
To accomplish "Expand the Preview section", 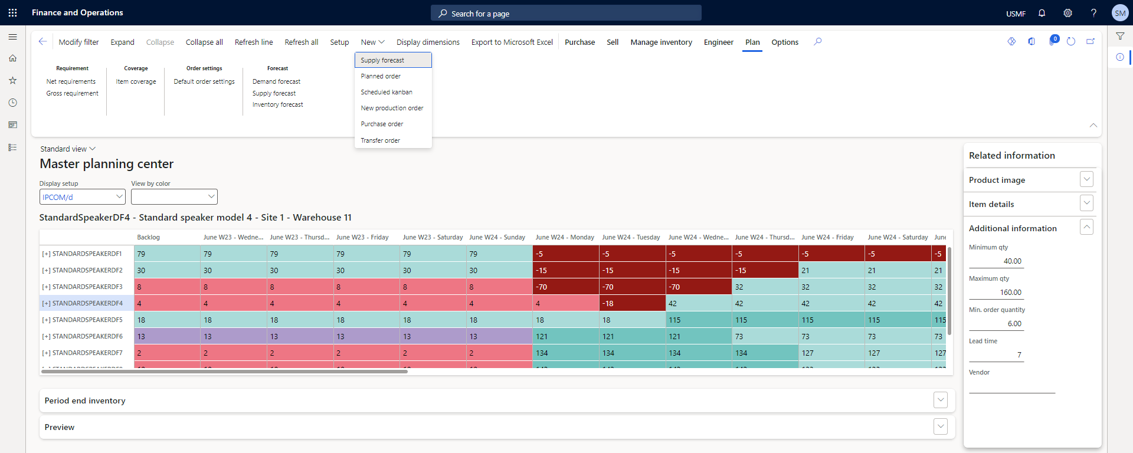I will (940, 427).
